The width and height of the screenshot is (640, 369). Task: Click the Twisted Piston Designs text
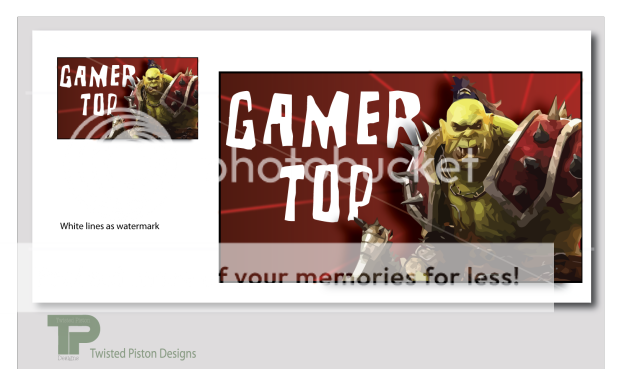143,353
